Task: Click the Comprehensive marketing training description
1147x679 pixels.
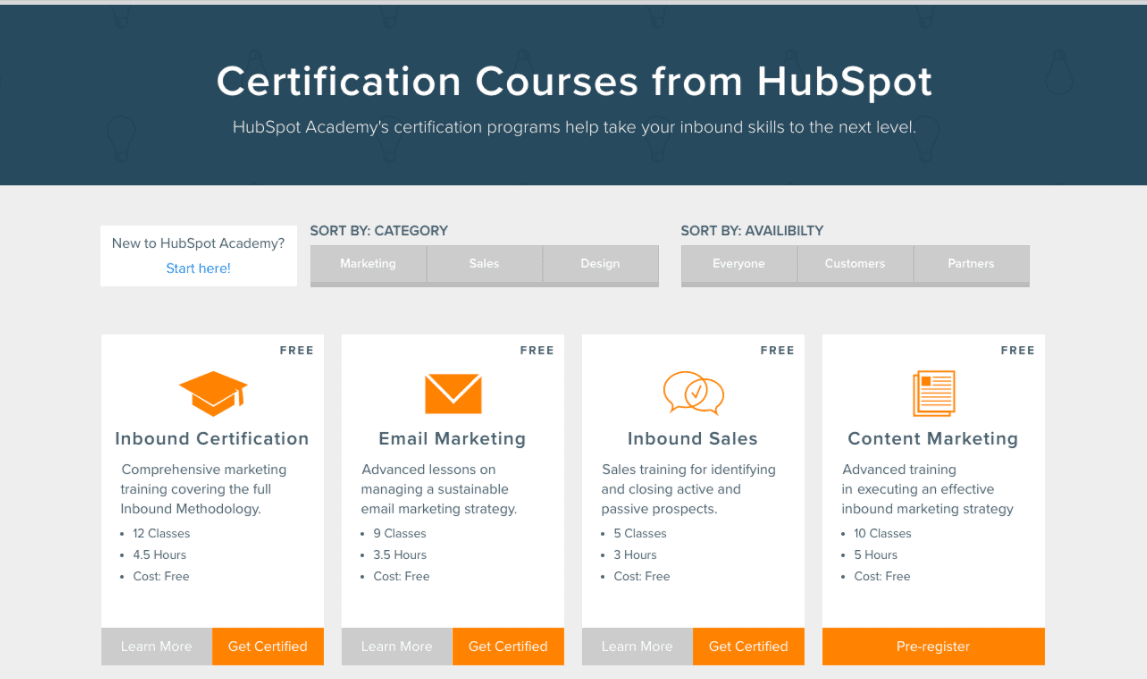Action: [x=203, y=489]
